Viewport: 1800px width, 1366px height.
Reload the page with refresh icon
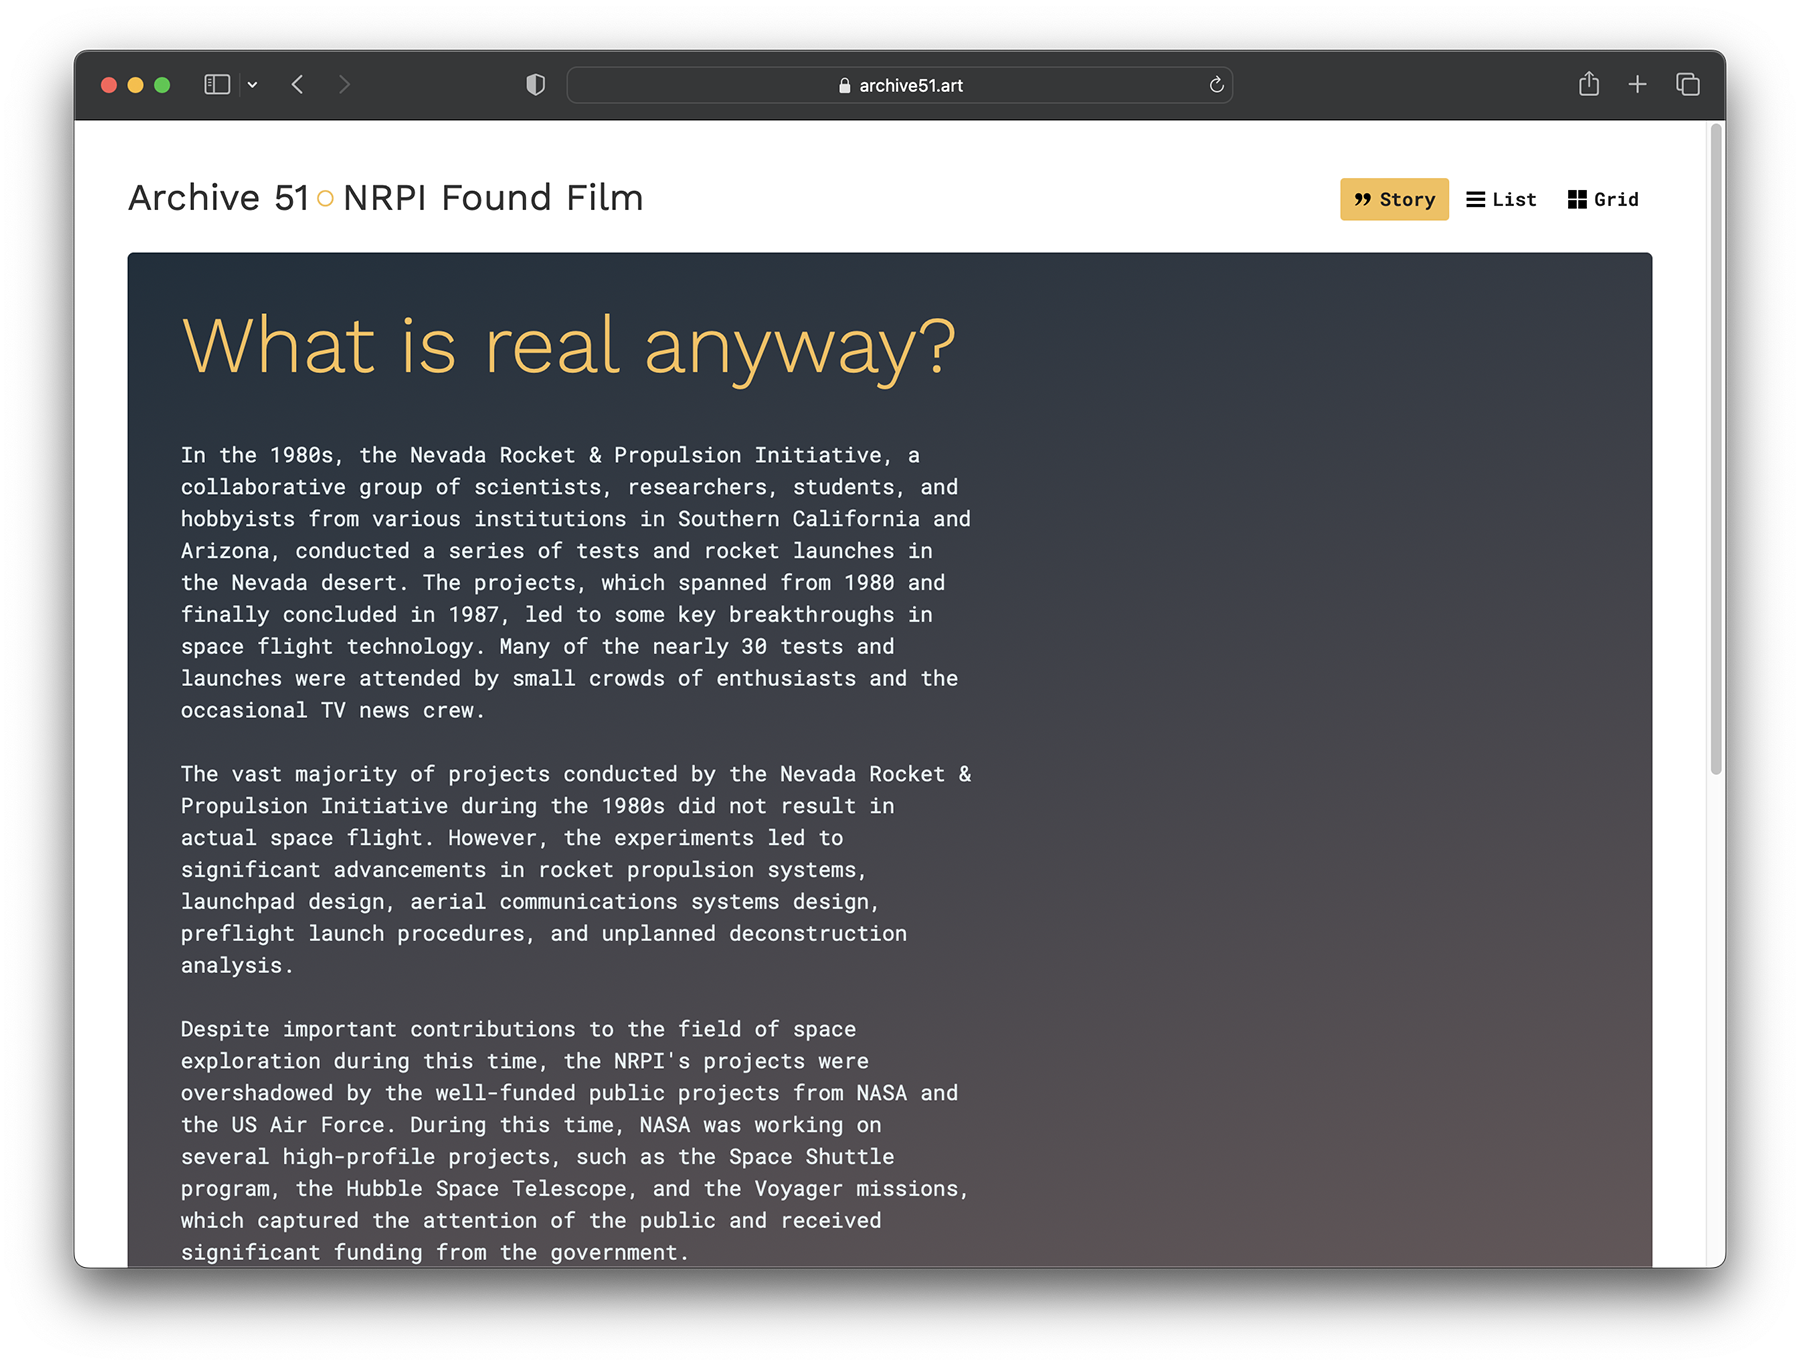click(x=1216, y=85)
